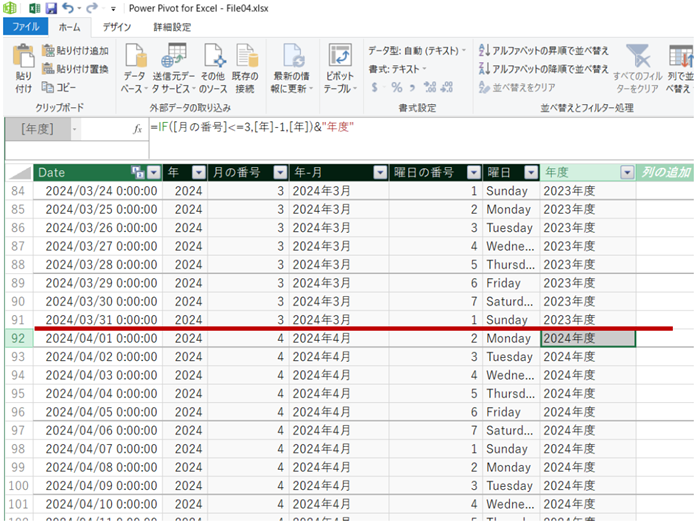The image size is (700, 522).
Task: Open the ファイル menu
Action: (x=25, y=27)
